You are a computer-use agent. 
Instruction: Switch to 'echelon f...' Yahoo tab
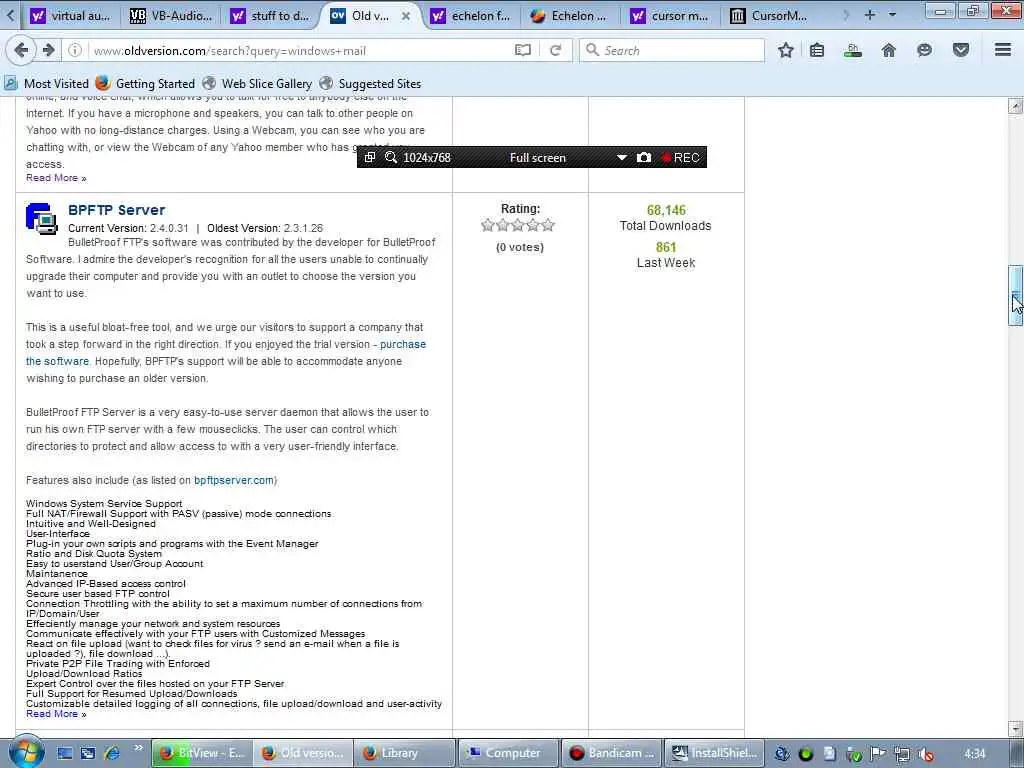coord(470,16)
